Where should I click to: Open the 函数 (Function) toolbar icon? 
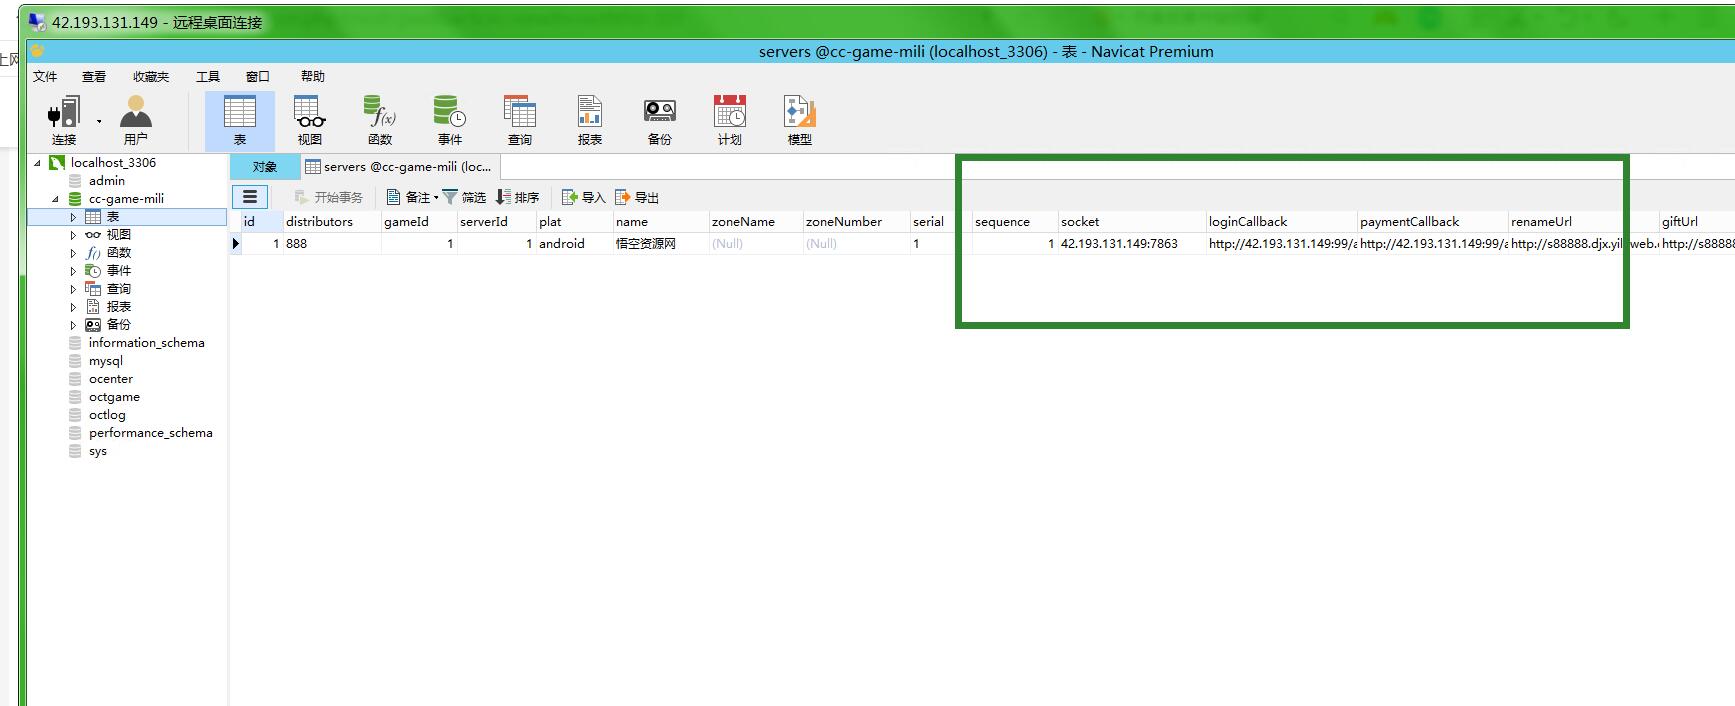click(380, 119)
